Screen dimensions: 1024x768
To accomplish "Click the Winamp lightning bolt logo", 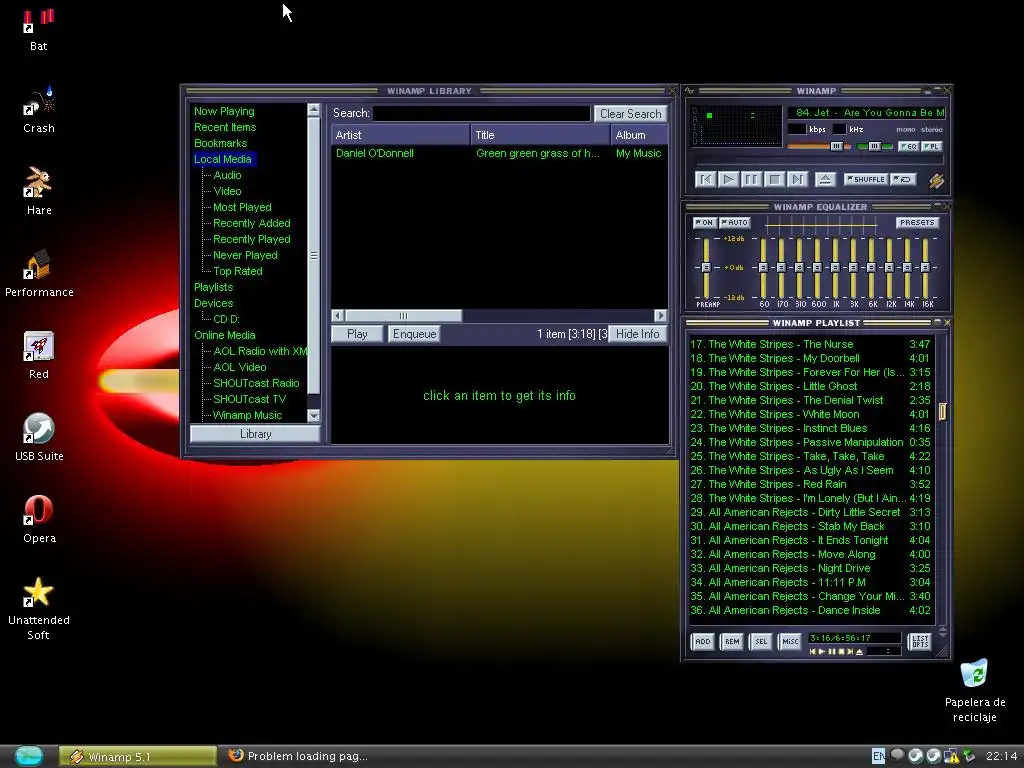I will tap(936, 180).
